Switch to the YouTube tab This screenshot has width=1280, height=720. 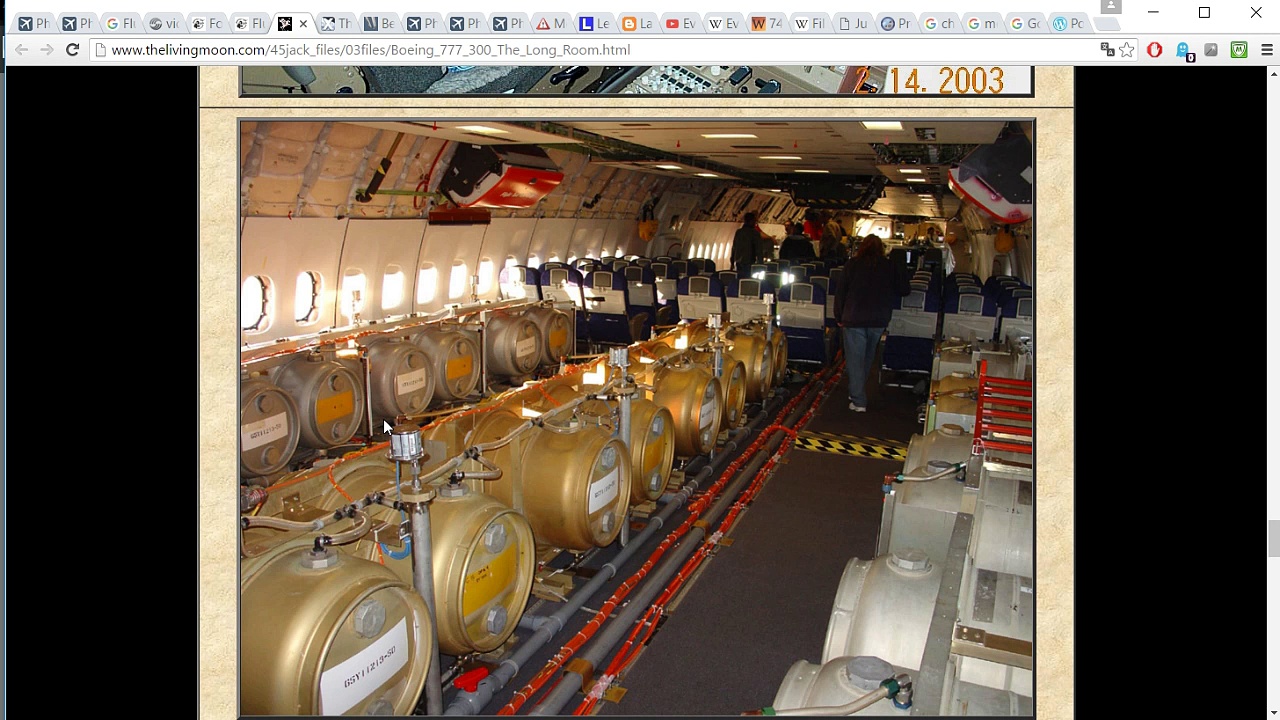(680, 23)
